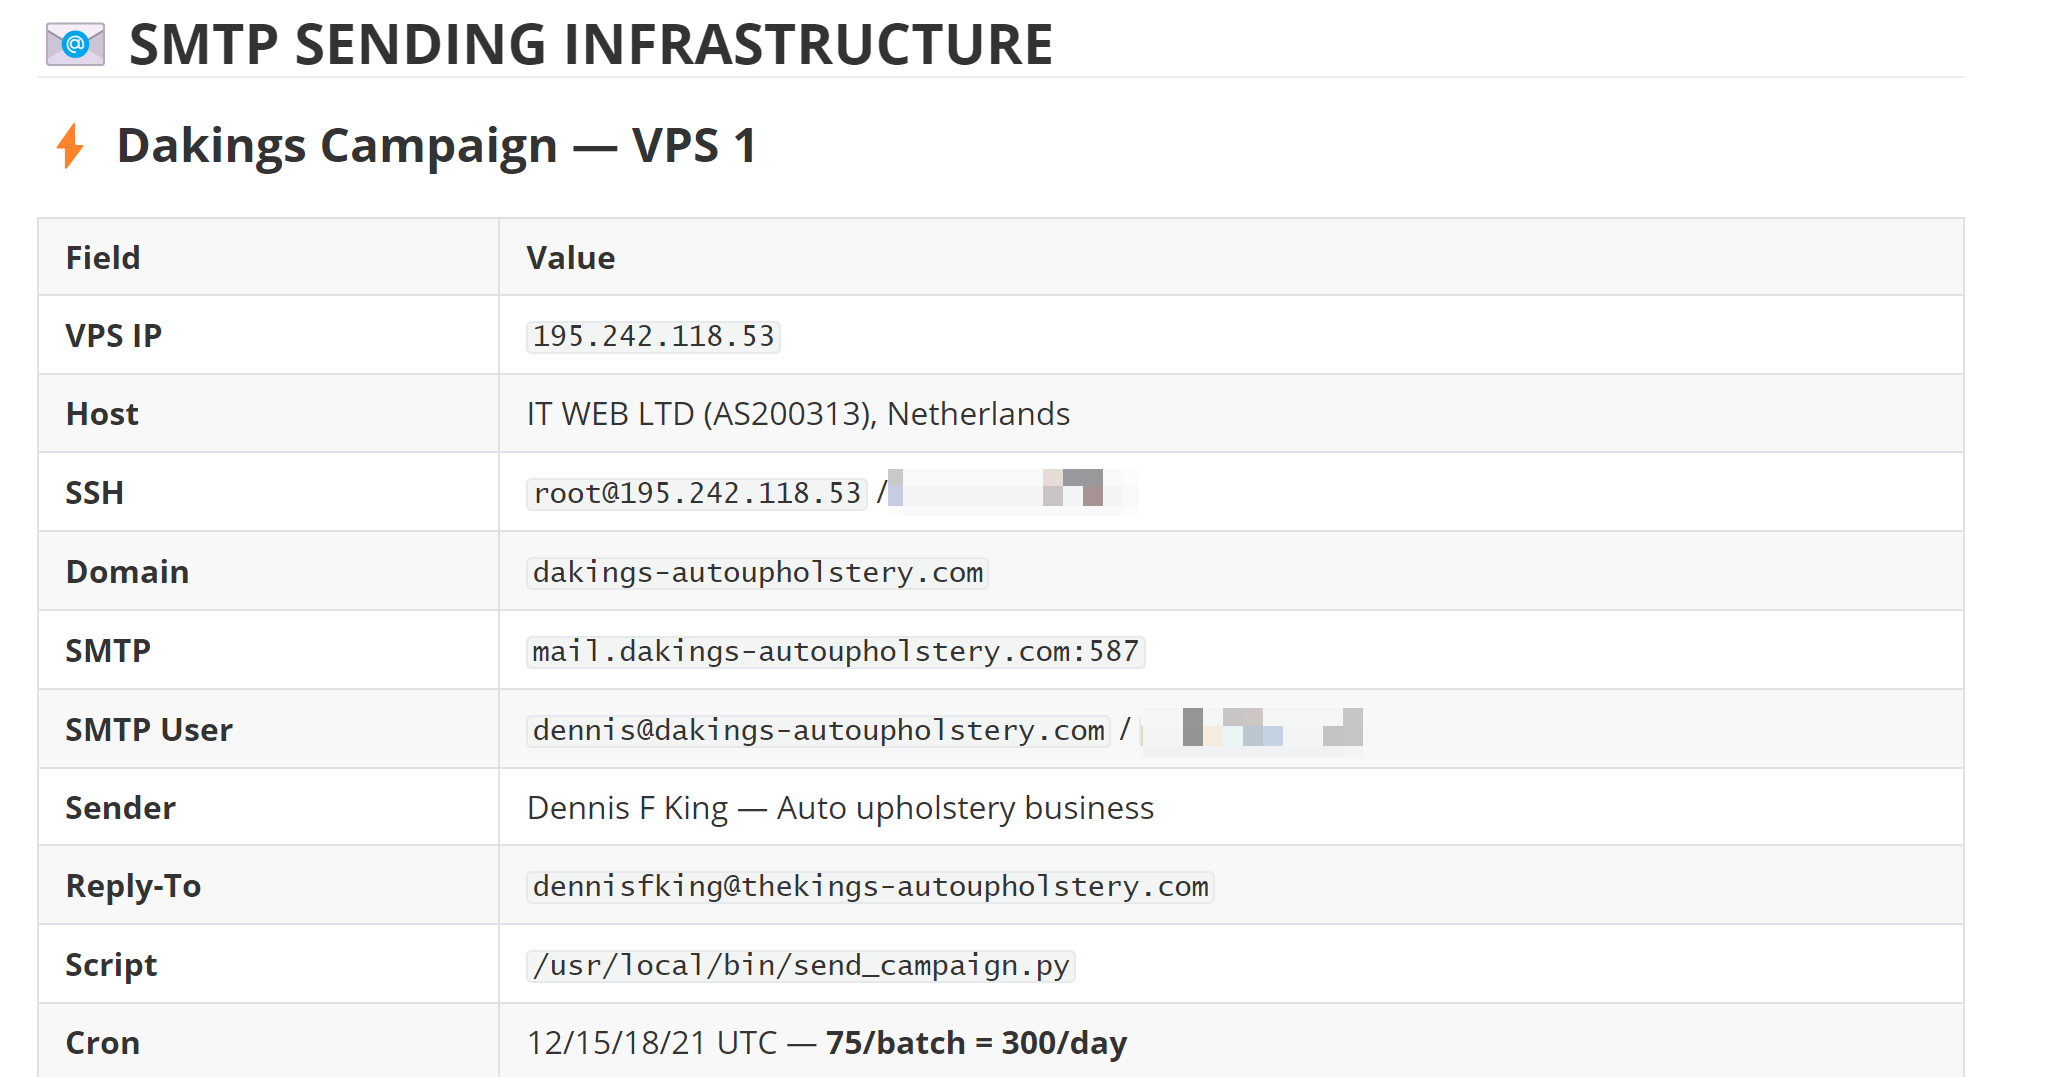Click the dennis@dakings-autoupholstery.com SMTP user
This screenshot has height=1077, width=2057.
(x=818, y=730)
